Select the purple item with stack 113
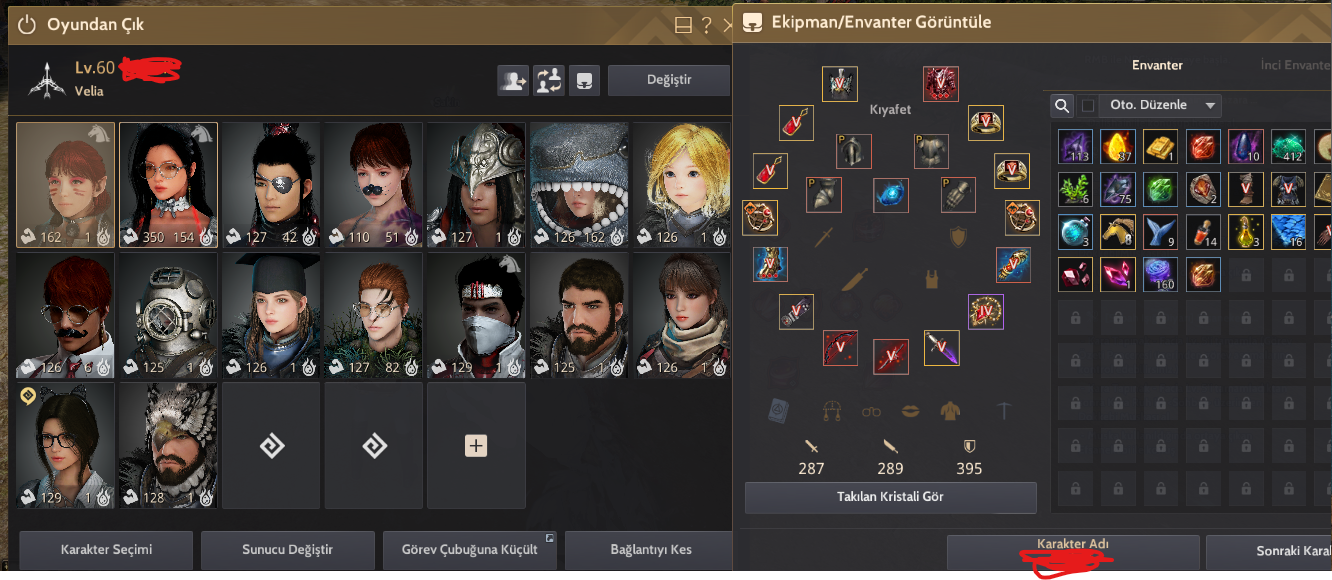Image resolution: width=1332 pixels, height=580 pixels. [x=1076, y=147]
